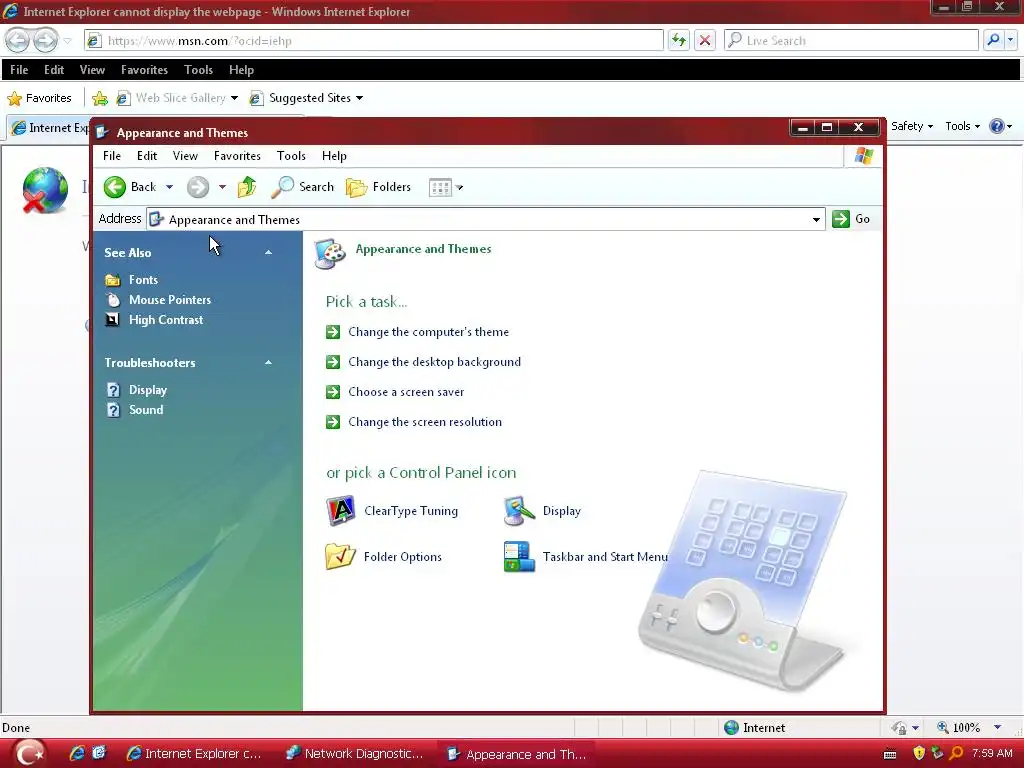Click the Mouse Pointers link

(x=170, y=300)
